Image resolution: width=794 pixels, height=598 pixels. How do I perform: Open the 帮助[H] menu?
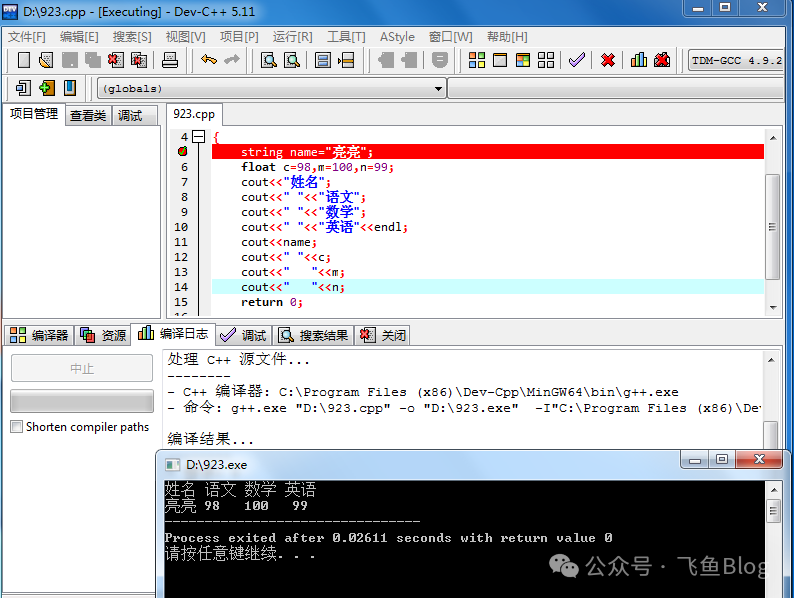click(x=507, y=37)
